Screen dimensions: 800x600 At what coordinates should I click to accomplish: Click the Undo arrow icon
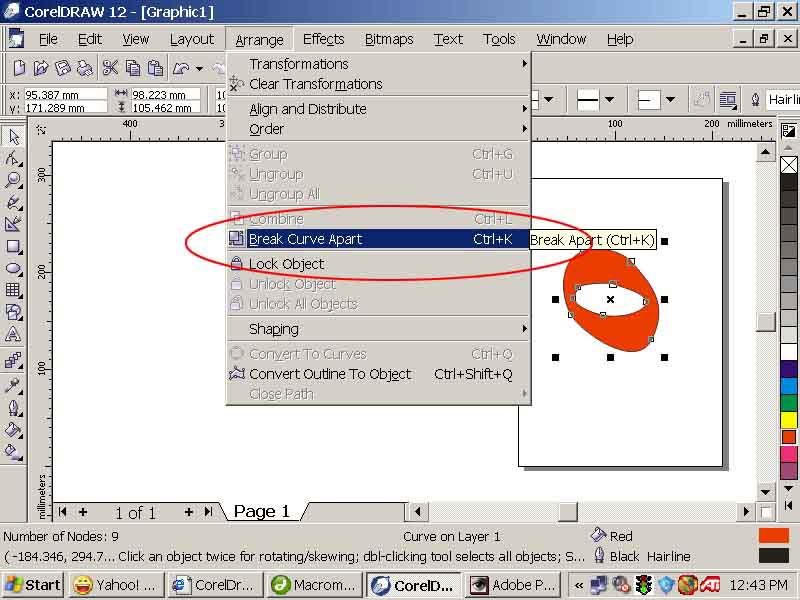(x=181, y=68)
